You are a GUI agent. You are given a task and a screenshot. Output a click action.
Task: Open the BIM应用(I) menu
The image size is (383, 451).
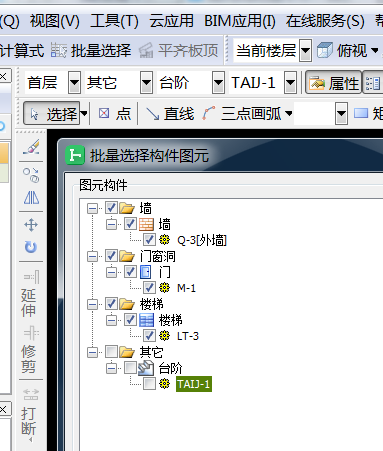click(x=240, y=21)
